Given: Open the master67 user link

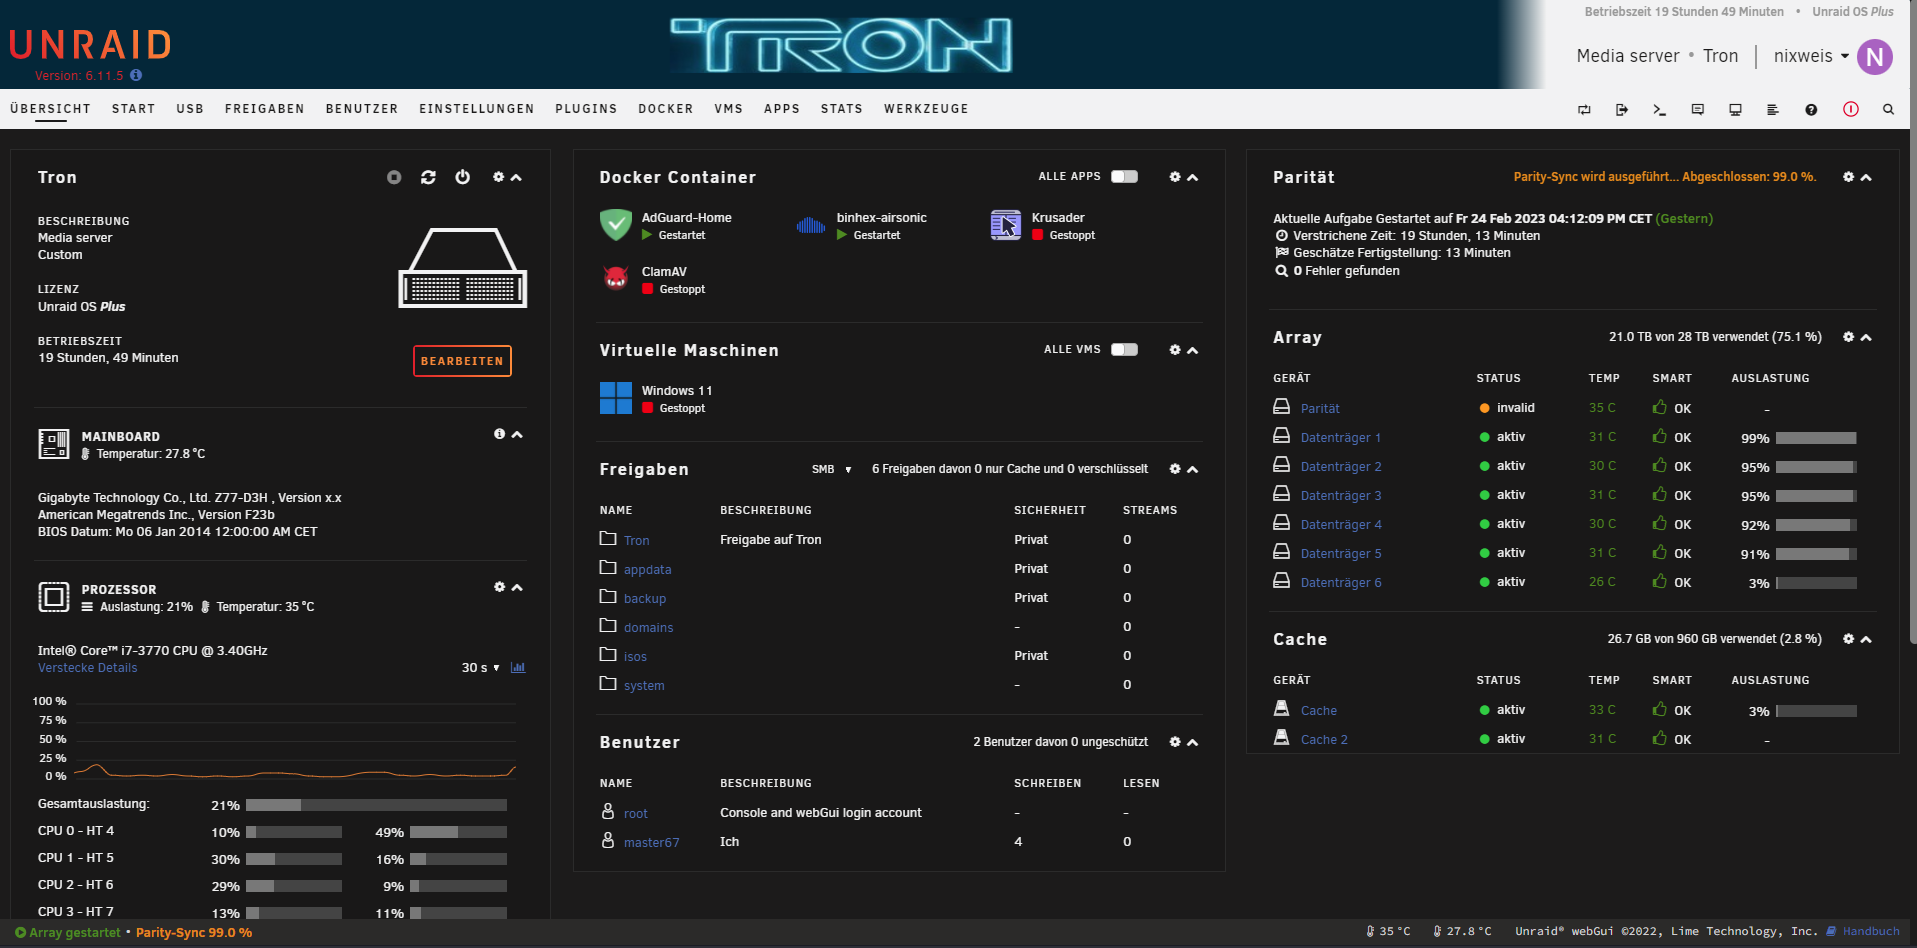Looking at the screenshot, I should click(x=651, y=843).
